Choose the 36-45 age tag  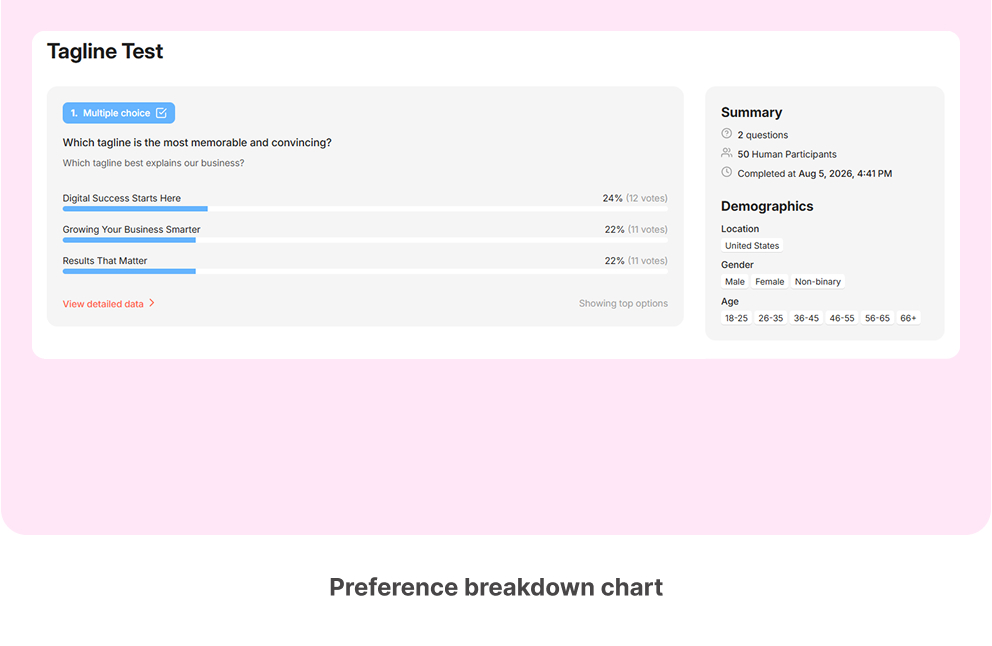click(x=806, y=318)
